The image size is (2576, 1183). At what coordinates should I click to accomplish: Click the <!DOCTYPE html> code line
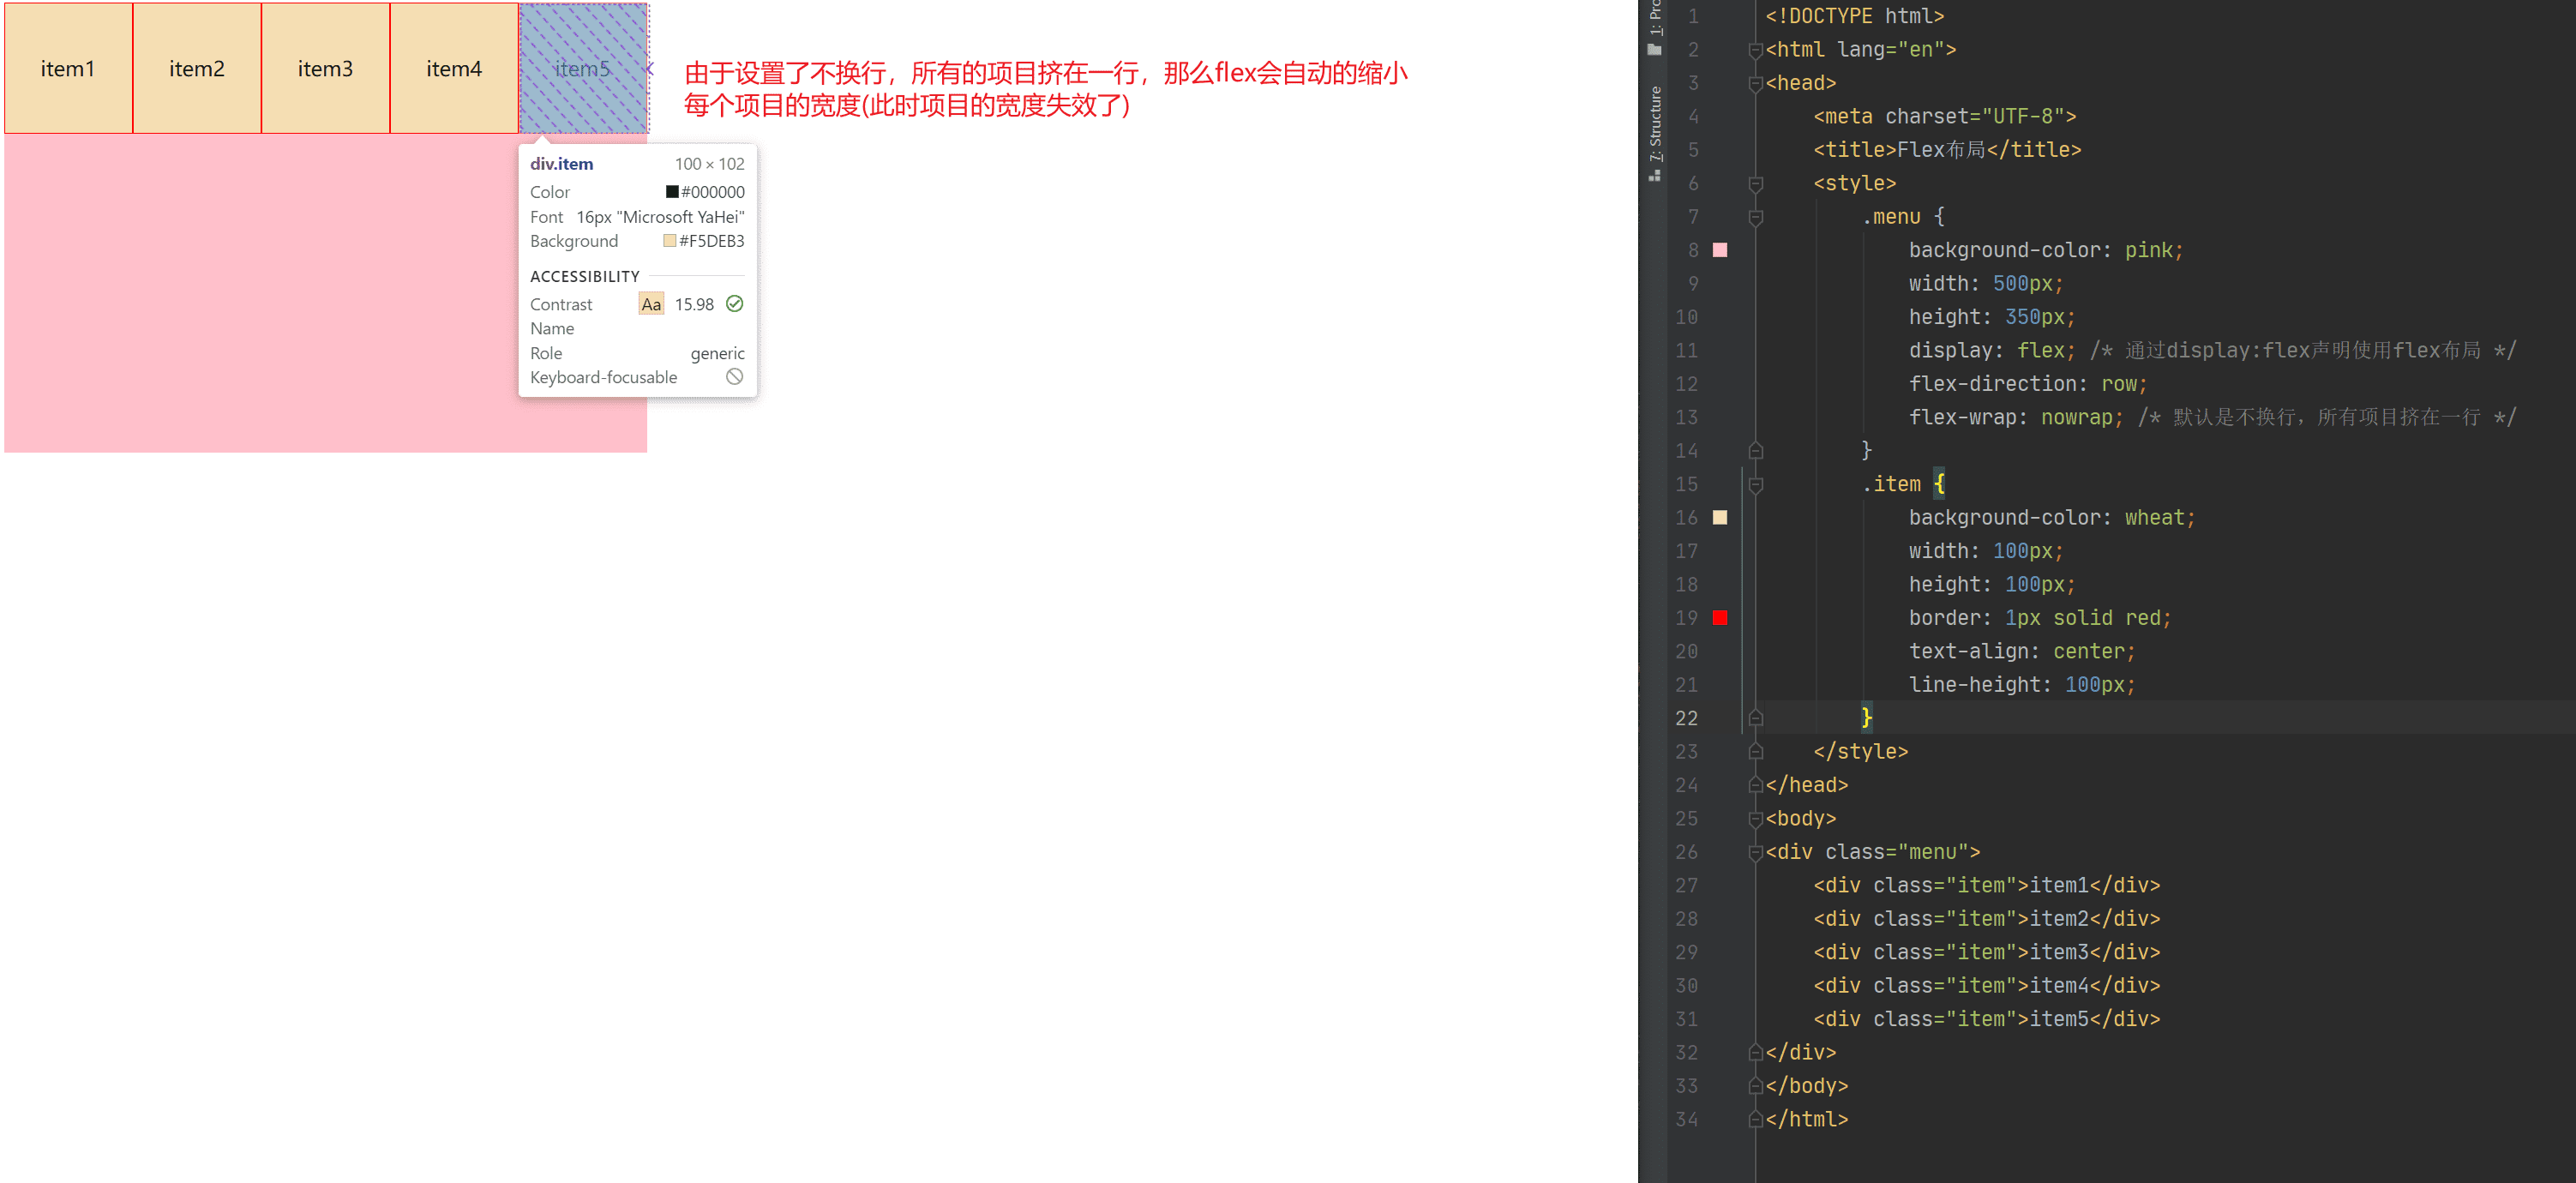pos(1855,16)
